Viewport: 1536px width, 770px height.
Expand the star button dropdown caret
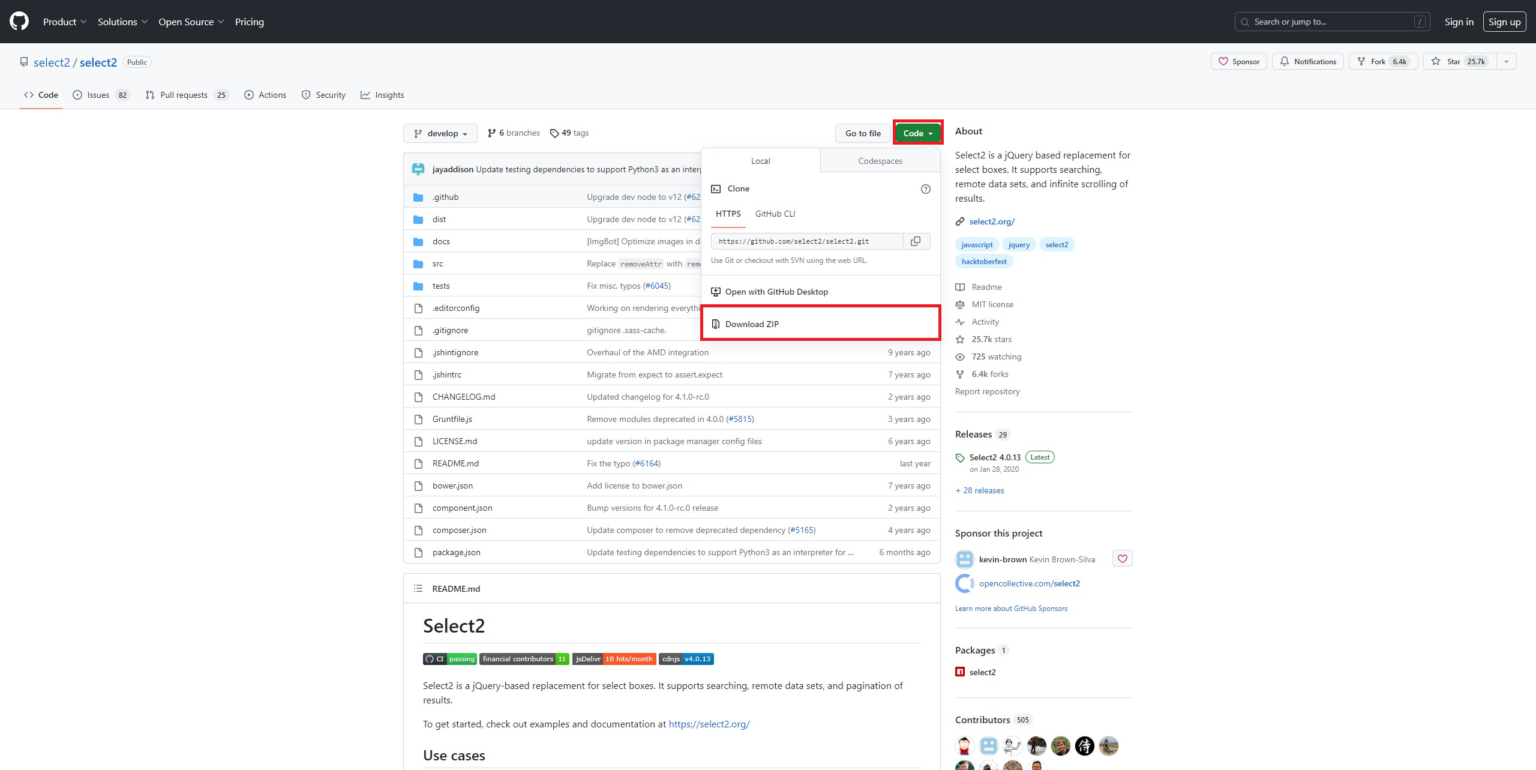coord(1506,61)
